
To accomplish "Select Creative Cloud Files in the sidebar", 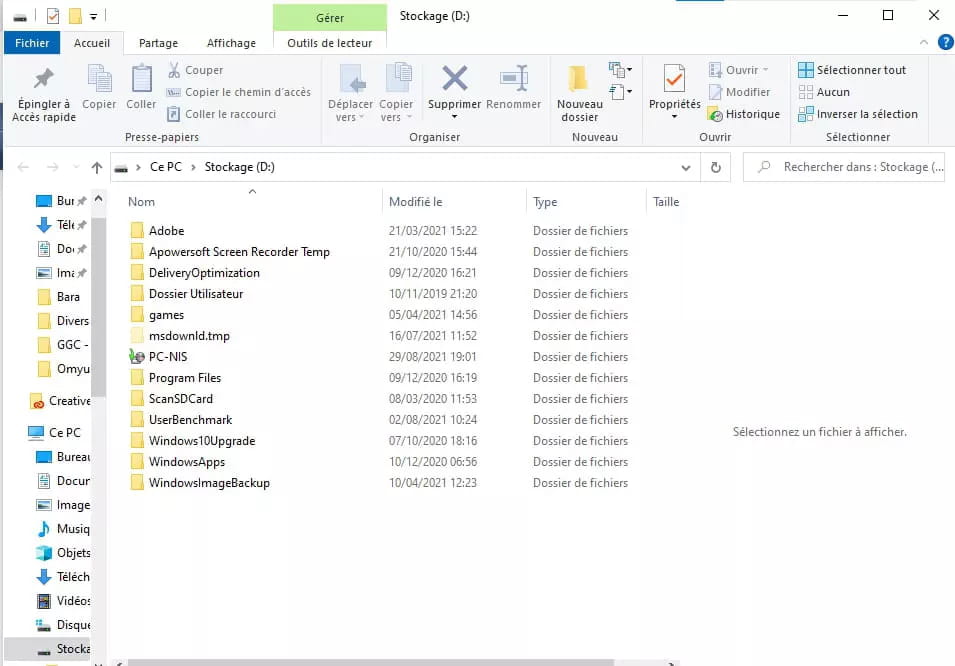I will click(x=60, y=401).
